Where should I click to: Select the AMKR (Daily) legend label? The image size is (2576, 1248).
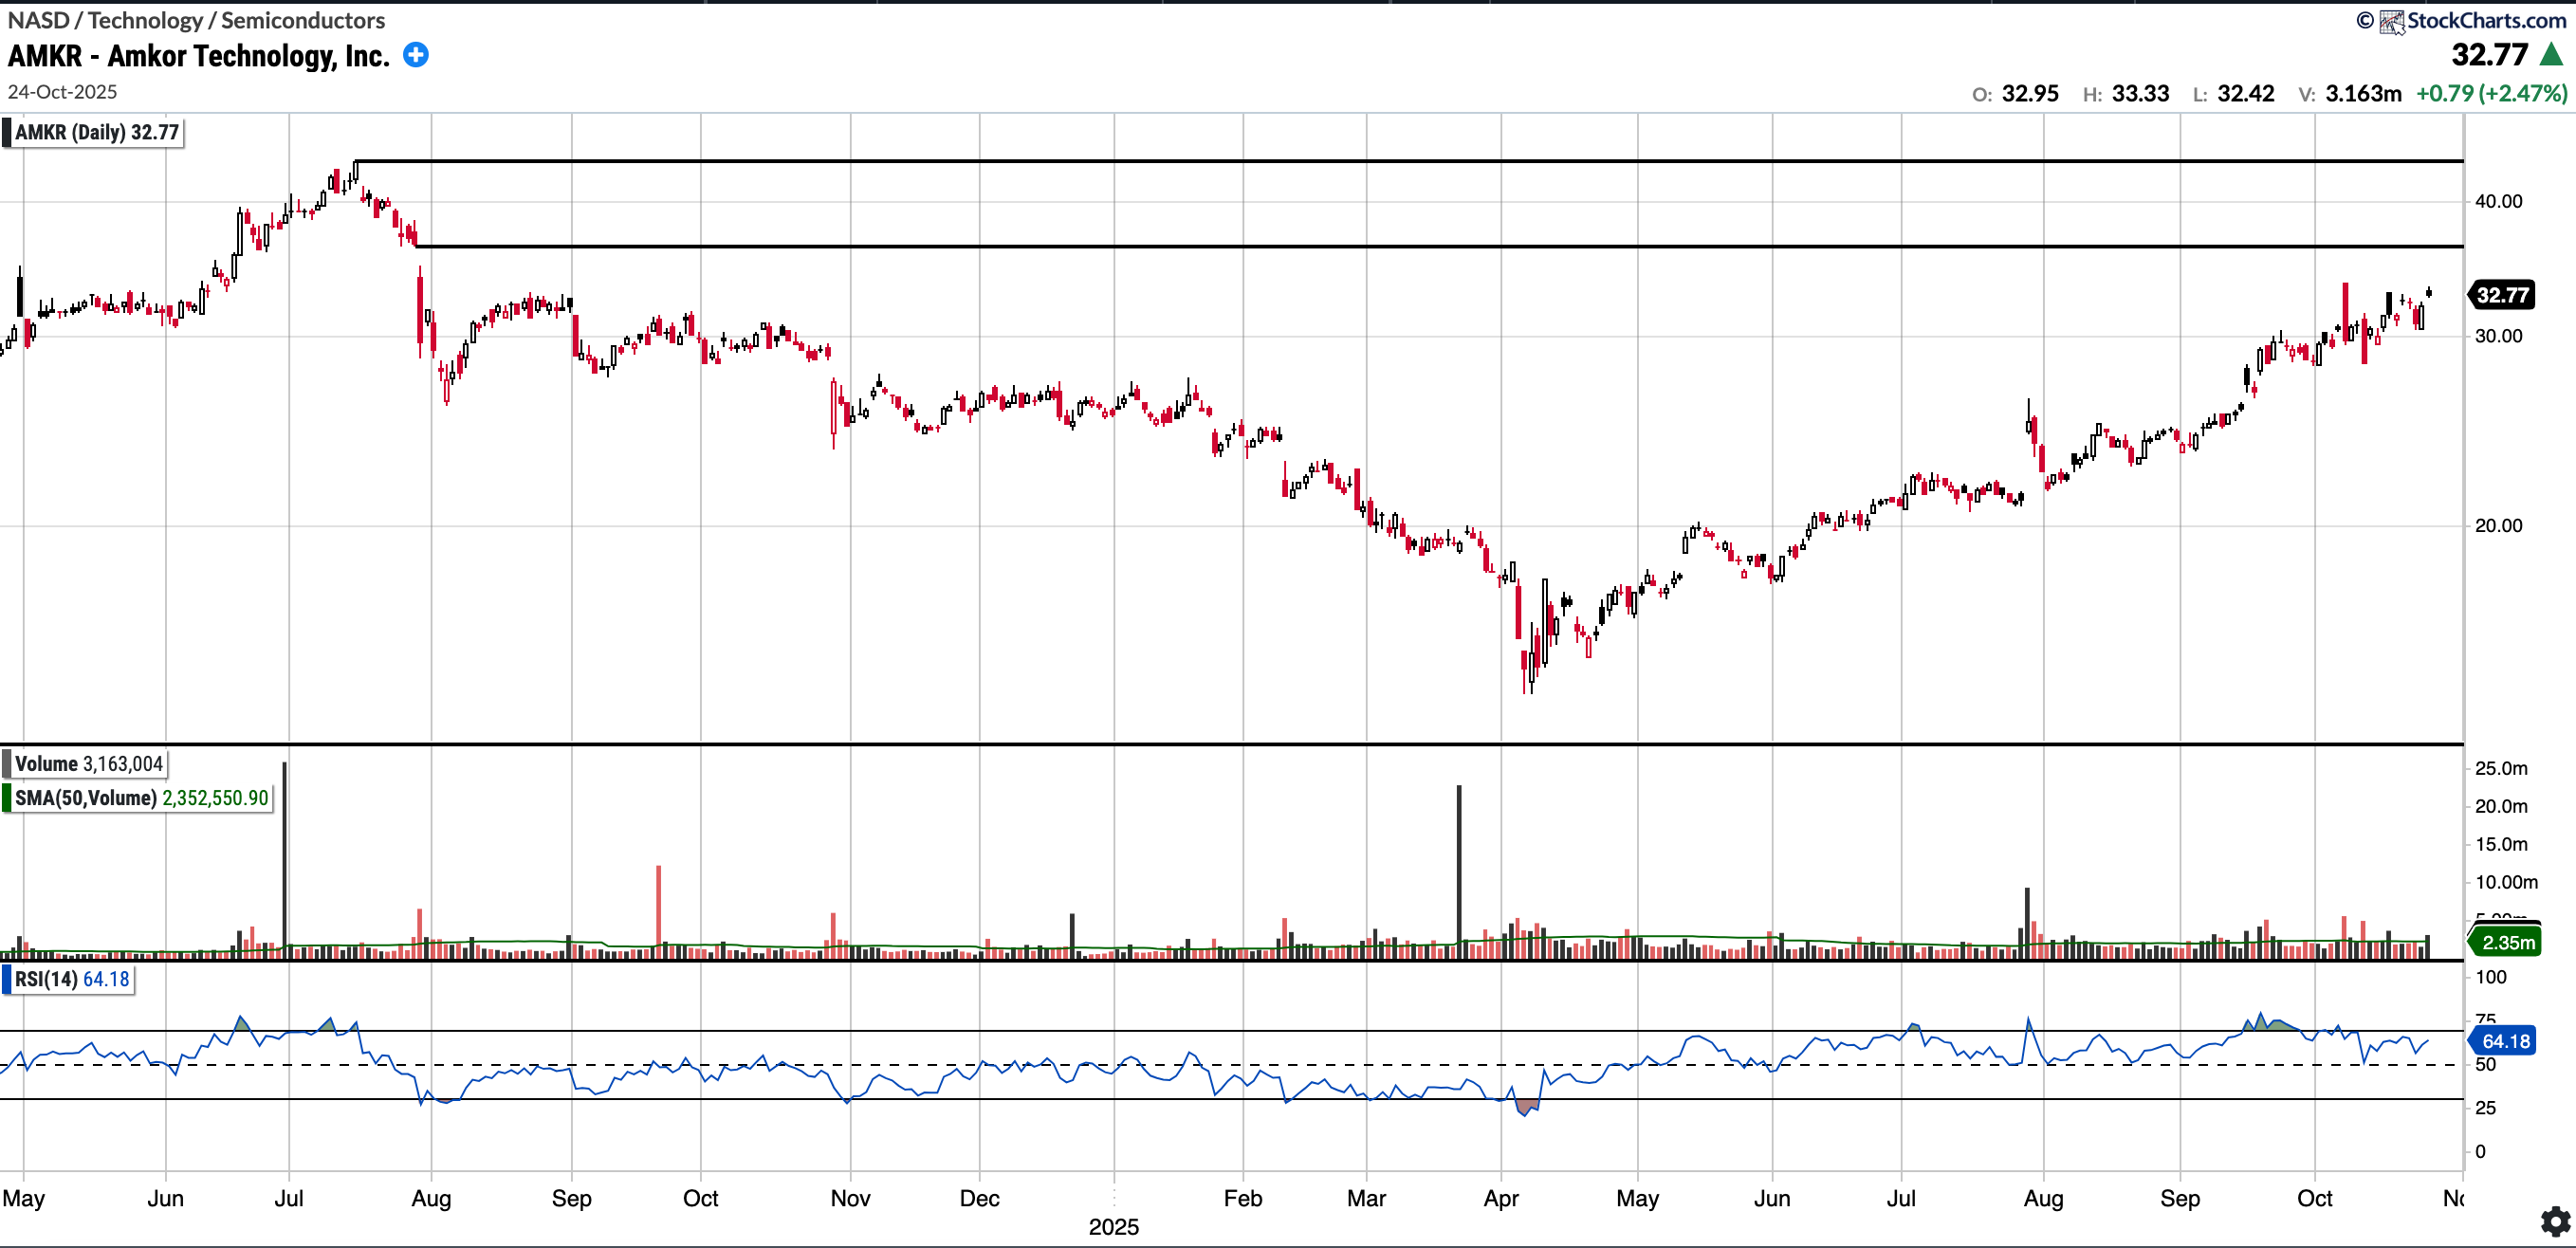pyautogui.click(x=96, y=132)
